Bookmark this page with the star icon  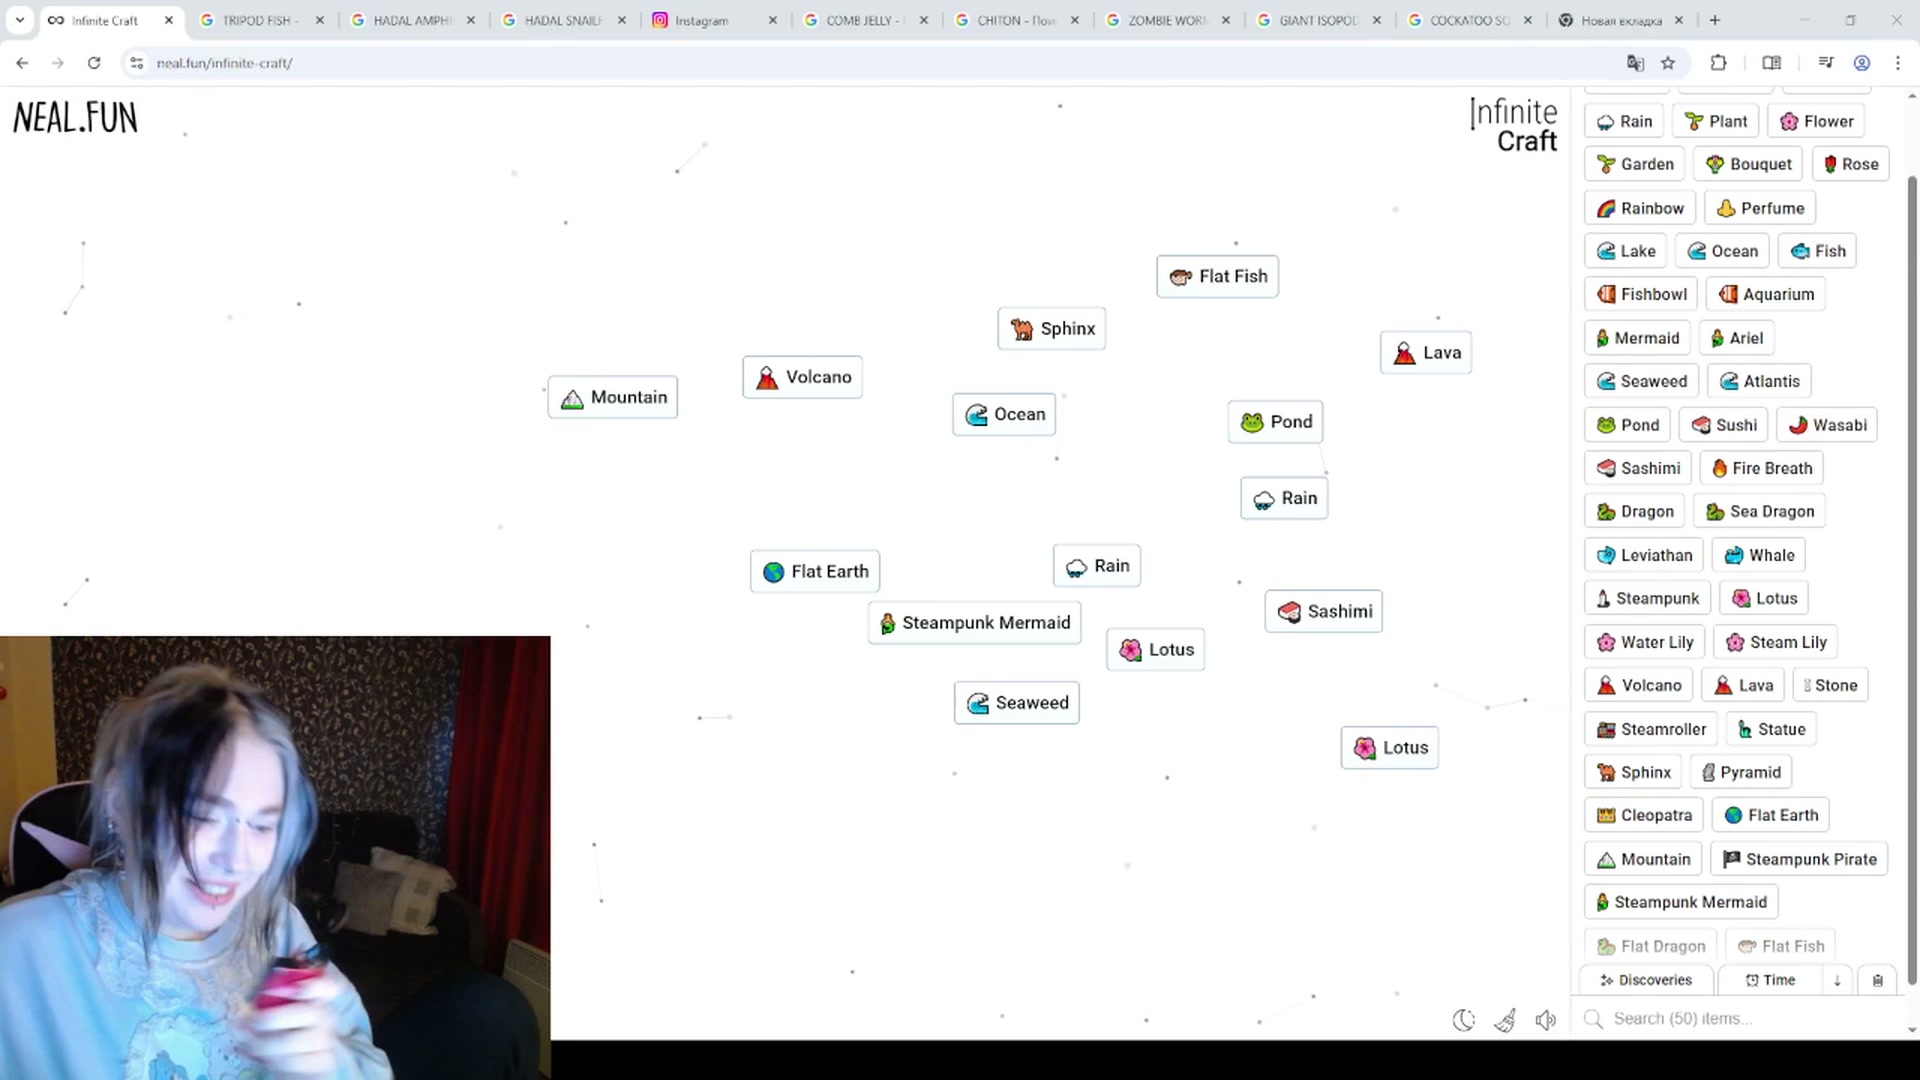[1668, 63]
